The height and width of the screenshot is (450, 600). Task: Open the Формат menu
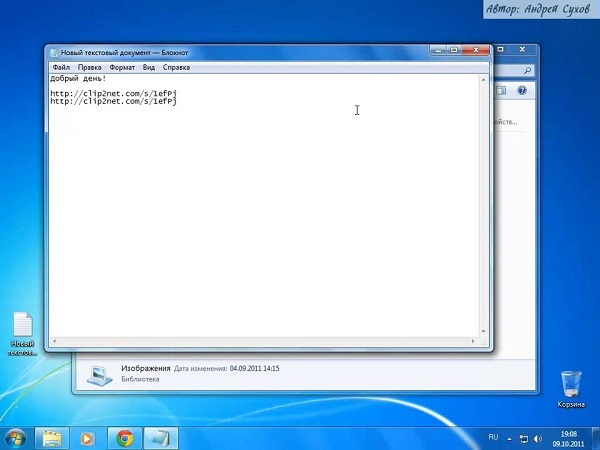pyautogui.click(x=122, y=67)
